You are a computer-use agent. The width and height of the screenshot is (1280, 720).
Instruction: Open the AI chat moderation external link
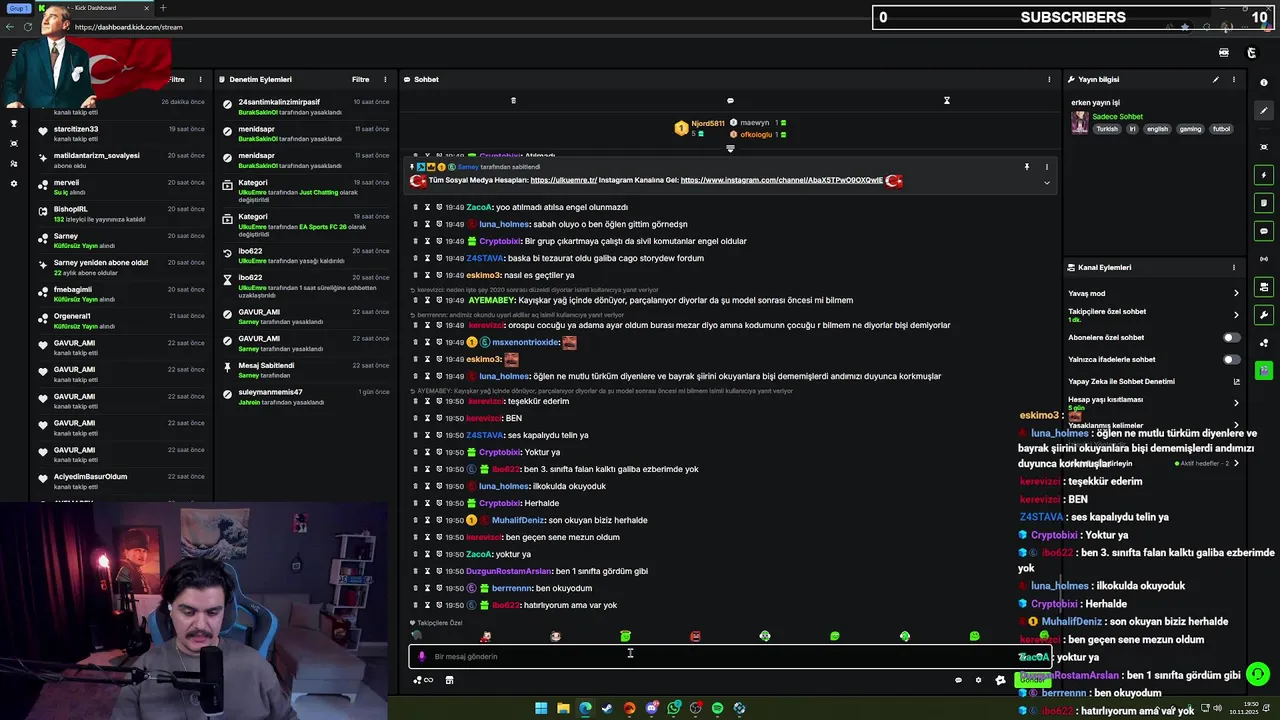(1236, 381)
